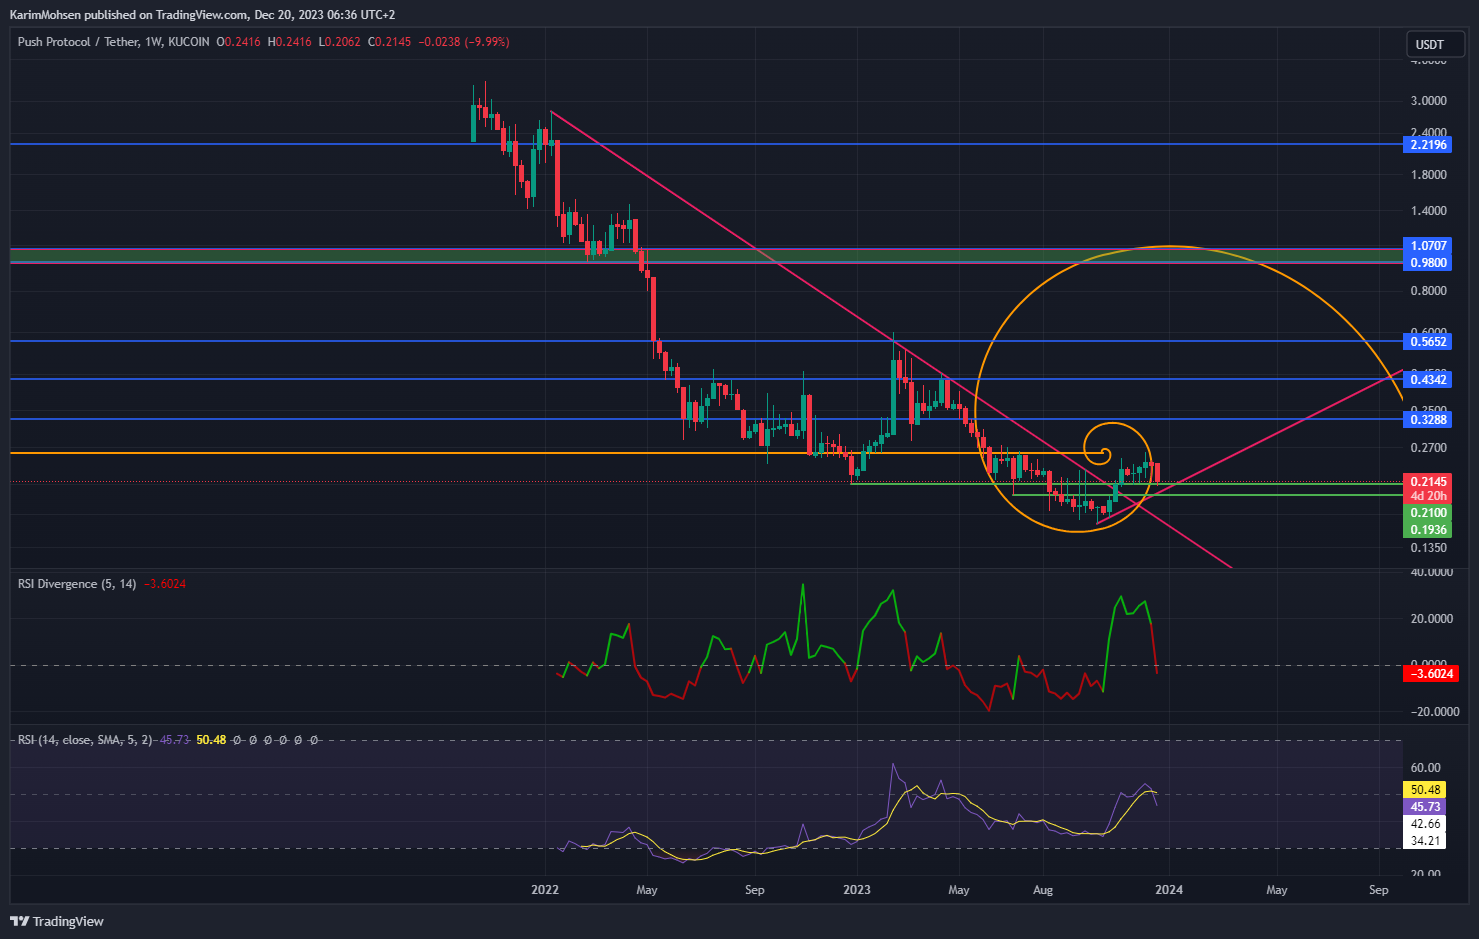1479x939 pixels.
Task: Click the 20.0000 tick on the divergence axis
Action: 1431,619
